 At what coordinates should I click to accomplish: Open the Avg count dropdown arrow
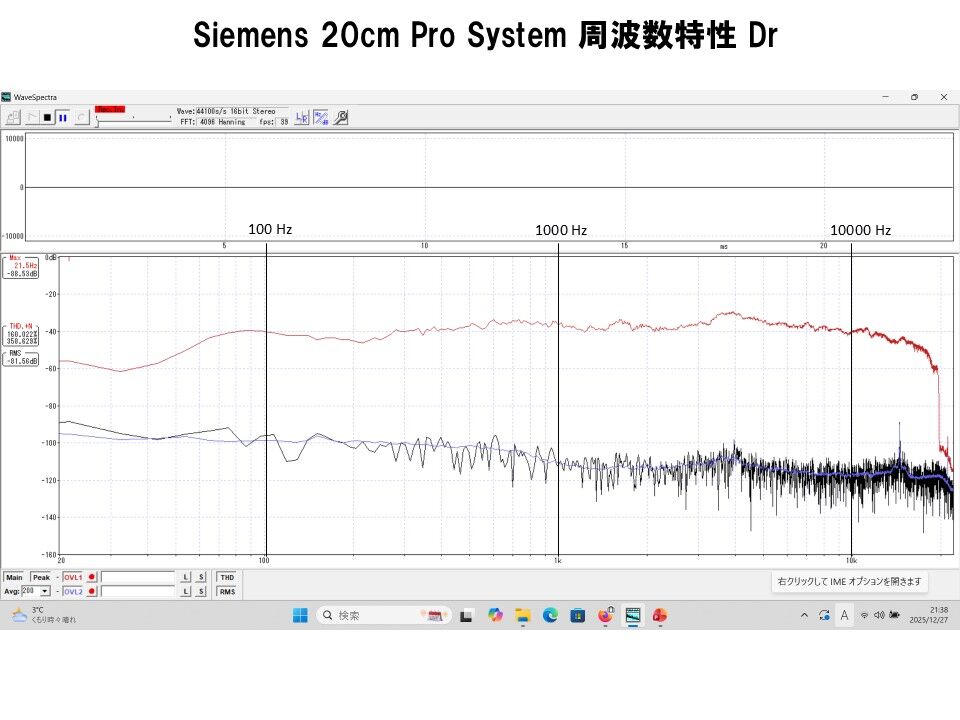click(45, 591)
